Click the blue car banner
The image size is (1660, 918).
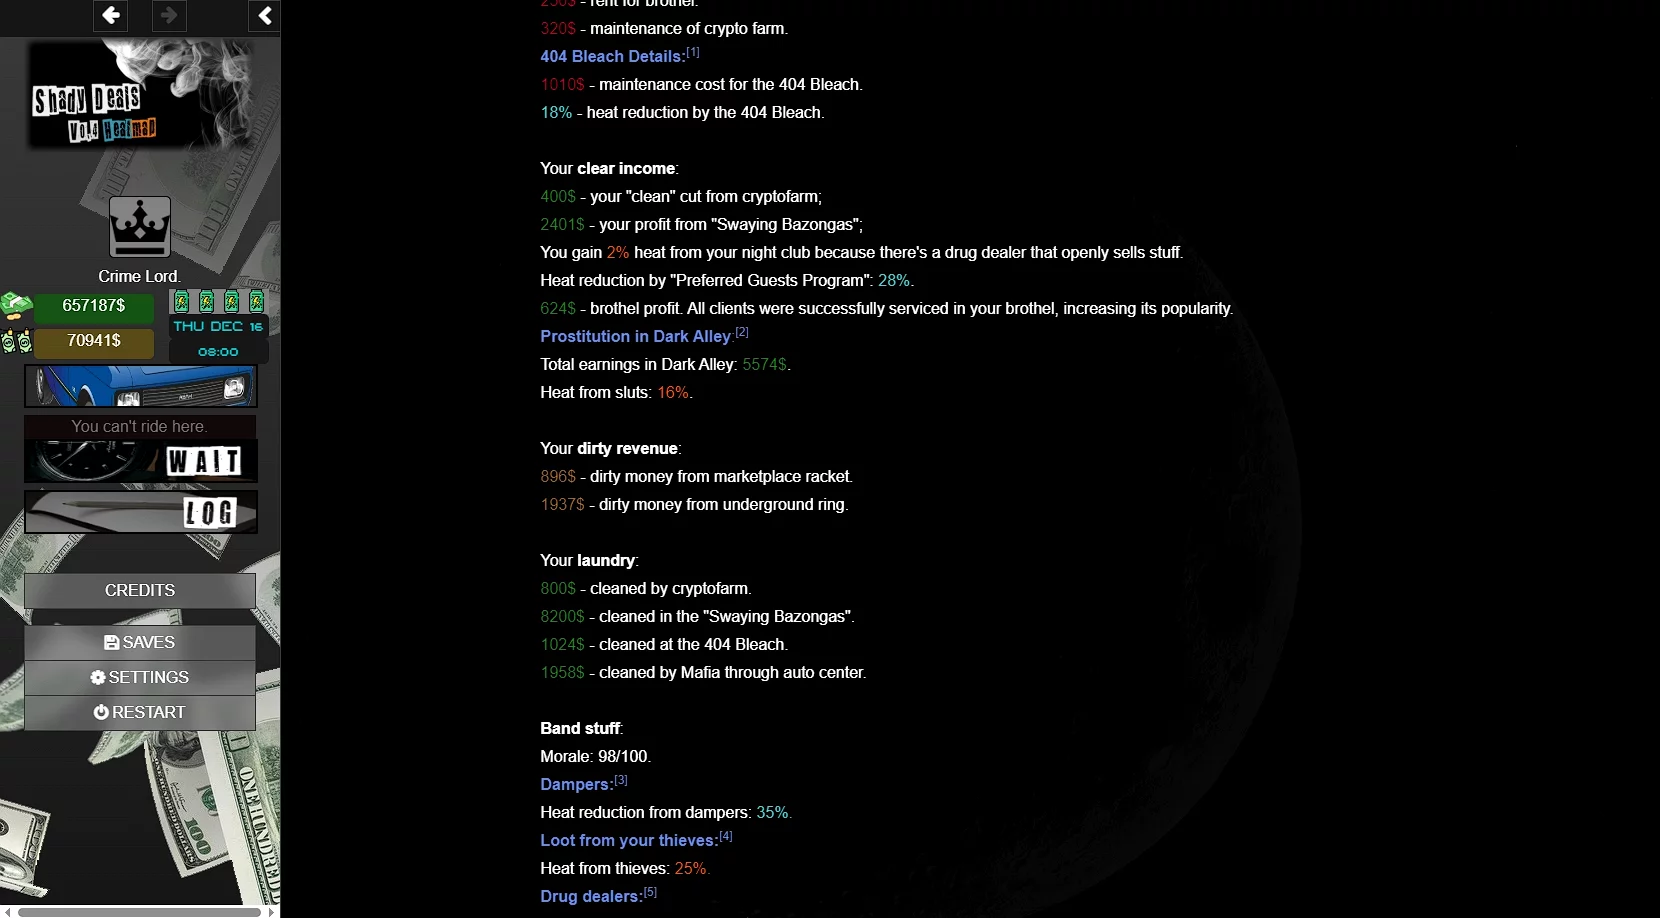(x=140, y=386)
